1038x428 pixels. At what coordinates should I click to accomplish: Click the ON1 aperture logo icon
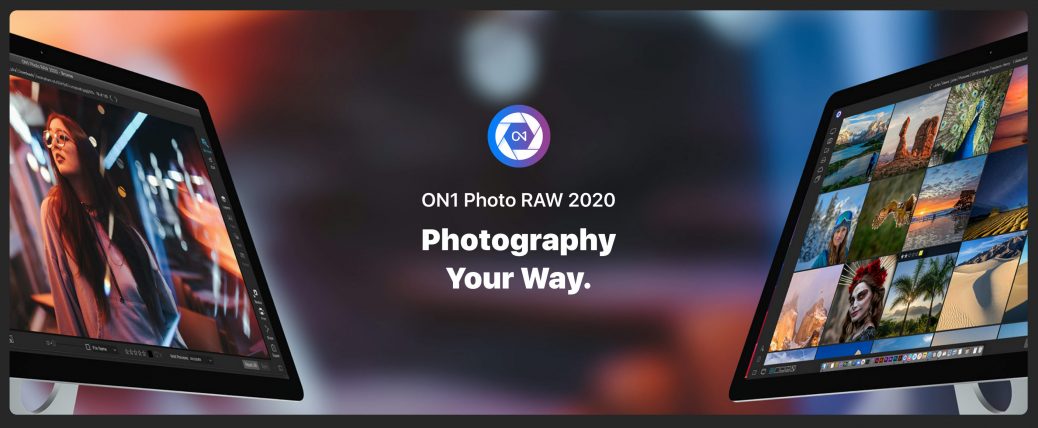pyautogui.click(x=518, y=136)
